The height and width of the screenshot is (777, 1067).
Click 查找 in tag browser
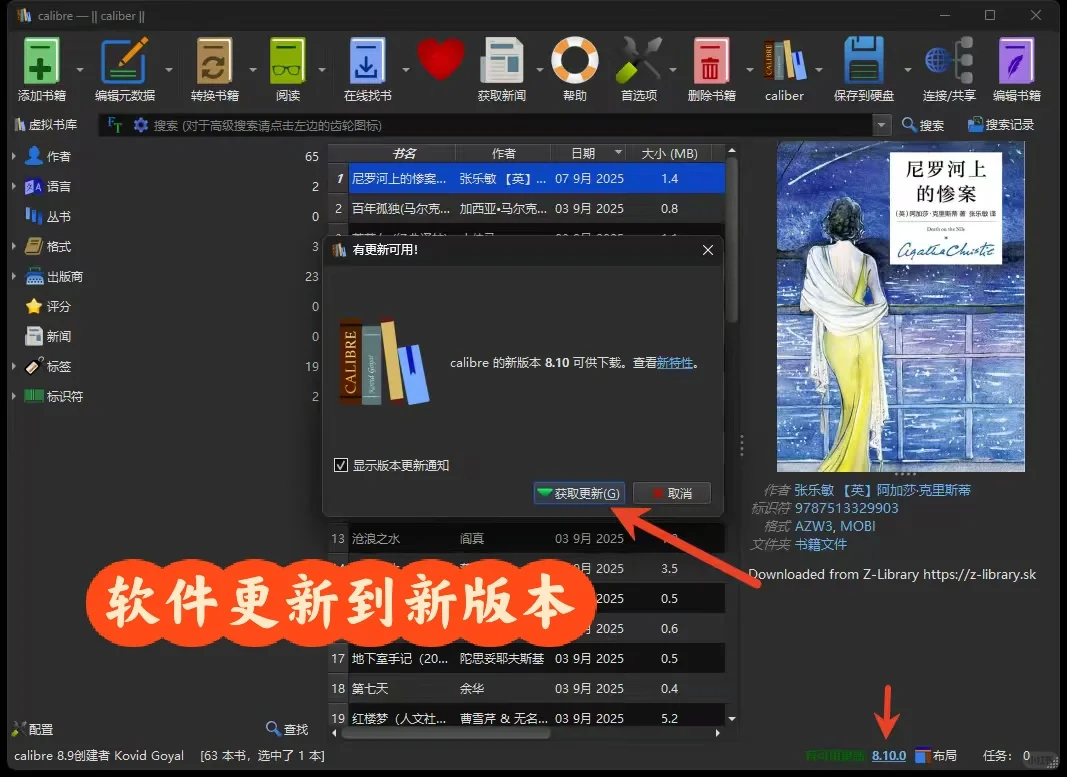pyautogui.click(x=286, y=729)
